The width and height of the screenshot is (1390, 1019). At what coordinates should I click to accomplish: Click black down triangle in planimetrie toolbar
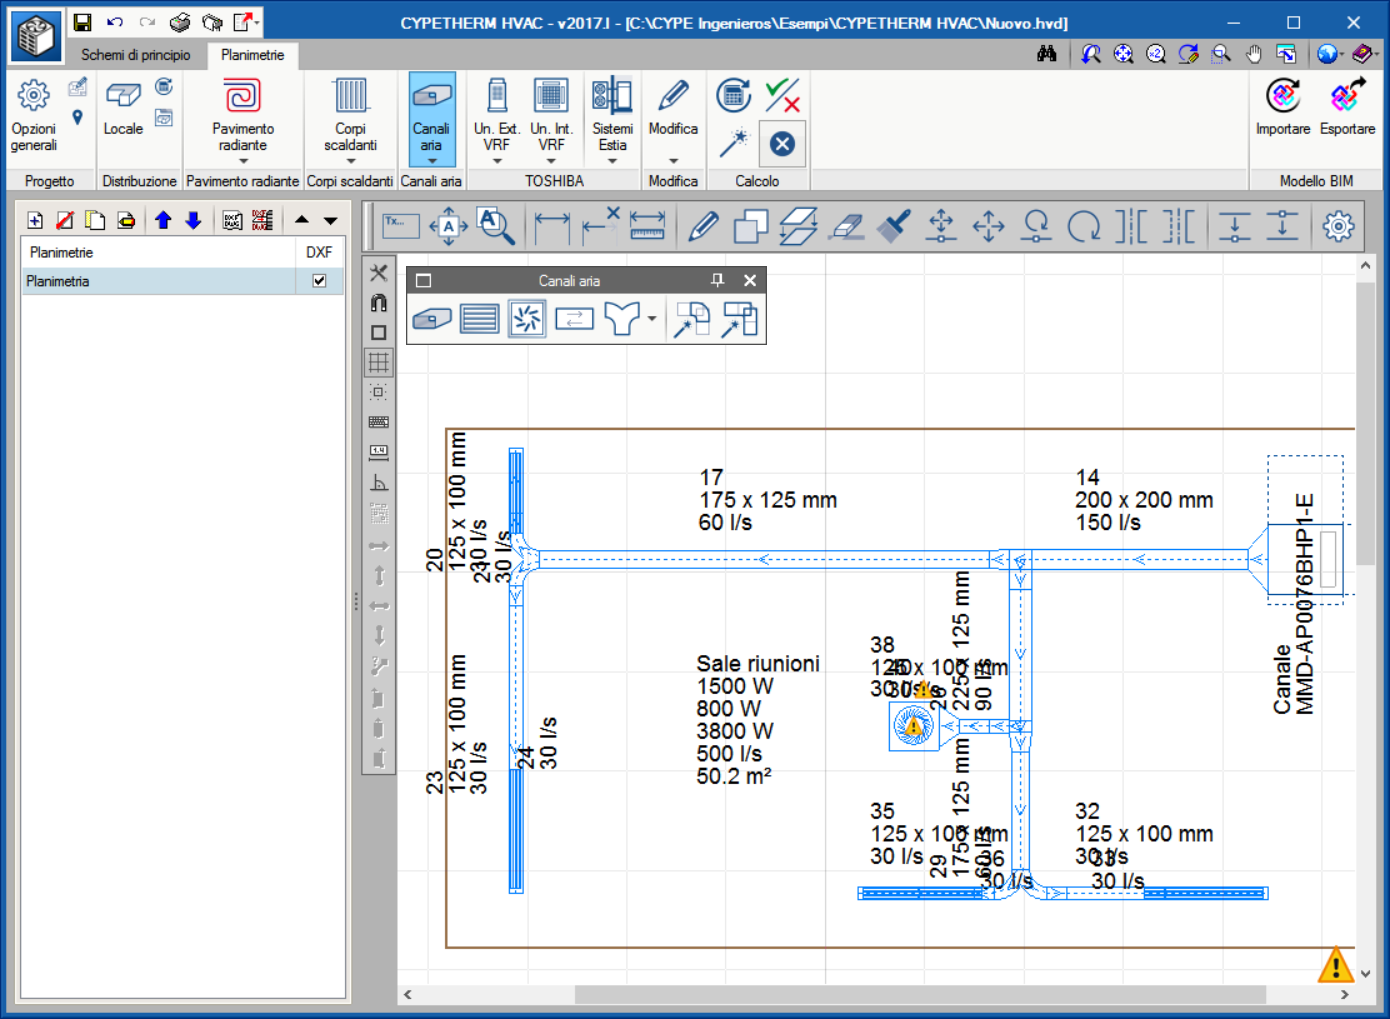[x=330, y=220]
